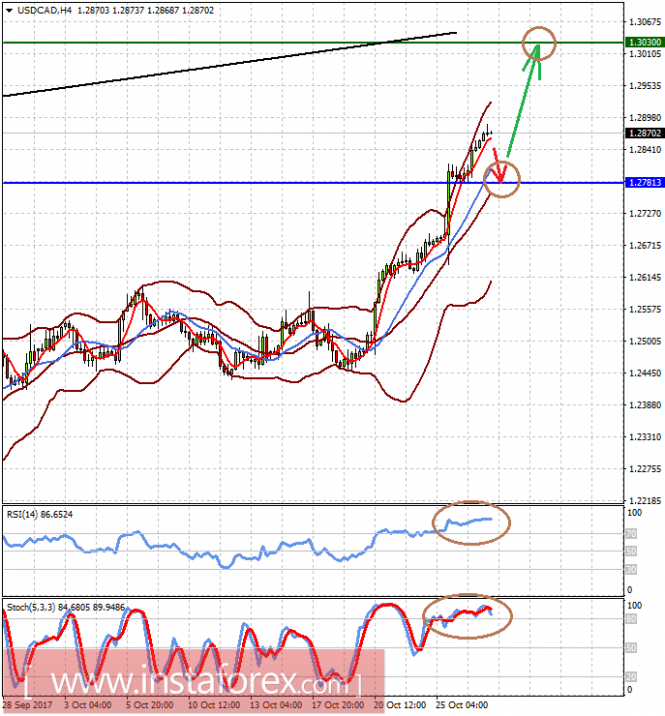
Task: Select the brown ellipse at 1.30300 target
Action: point(539,43)
